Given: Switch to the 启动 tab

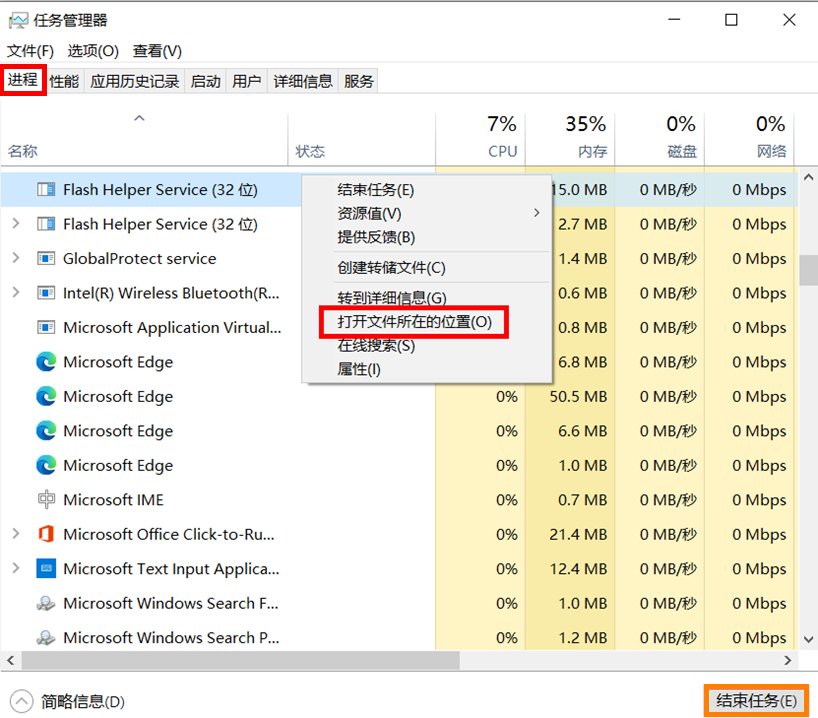Looking at the screenshot, I should tap(206, 81).
